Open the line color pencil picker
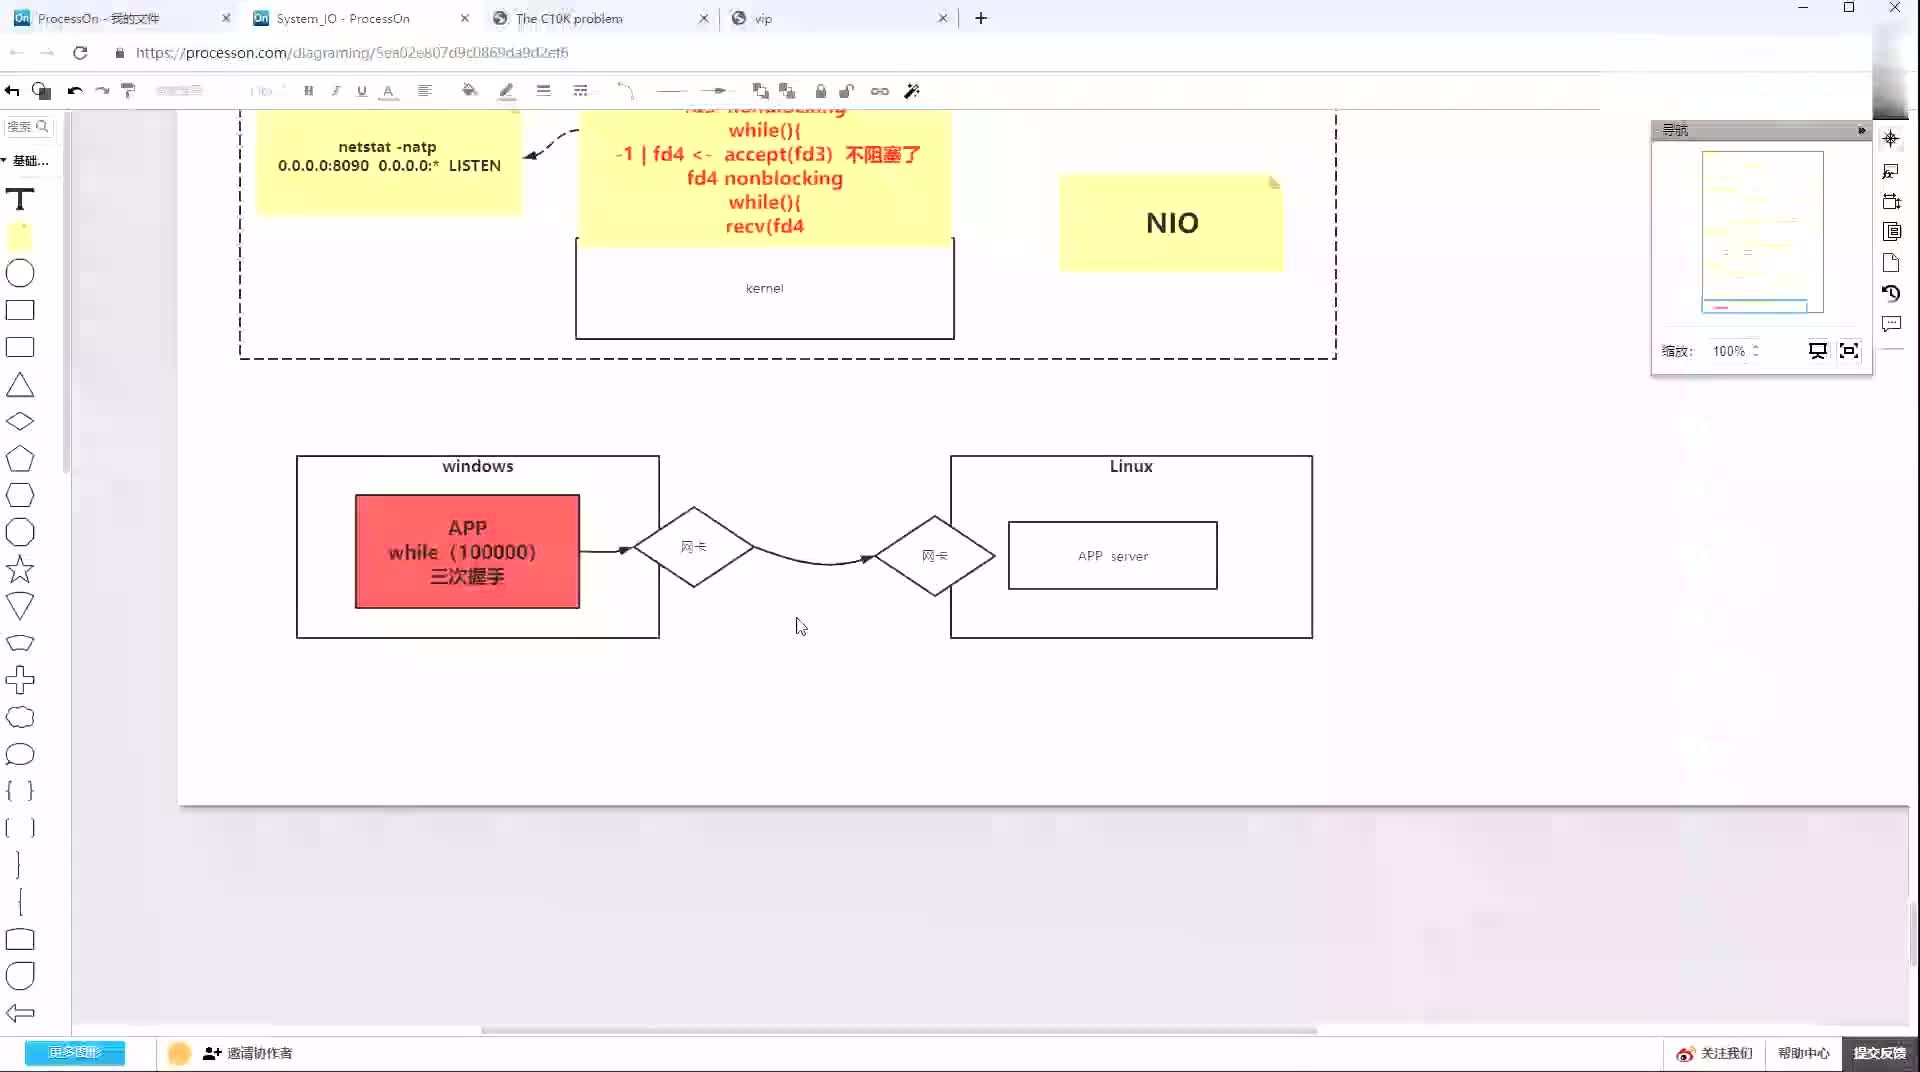Viewport: 1920px width, 1072px height. click(x=507, y=91)
